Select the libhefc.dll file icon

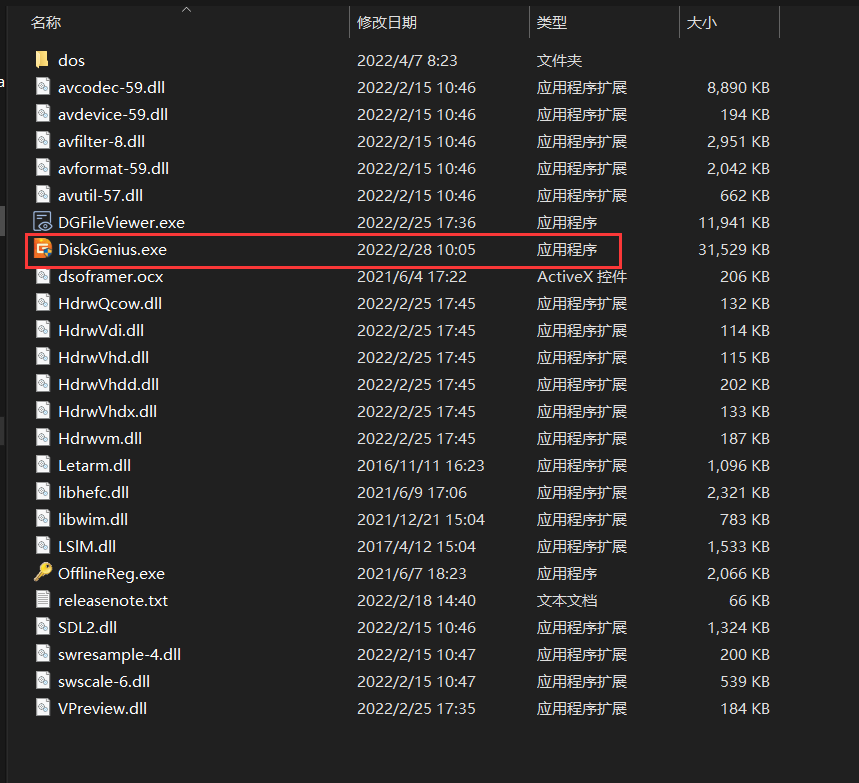pyautogui.click(x=43, y=491)
